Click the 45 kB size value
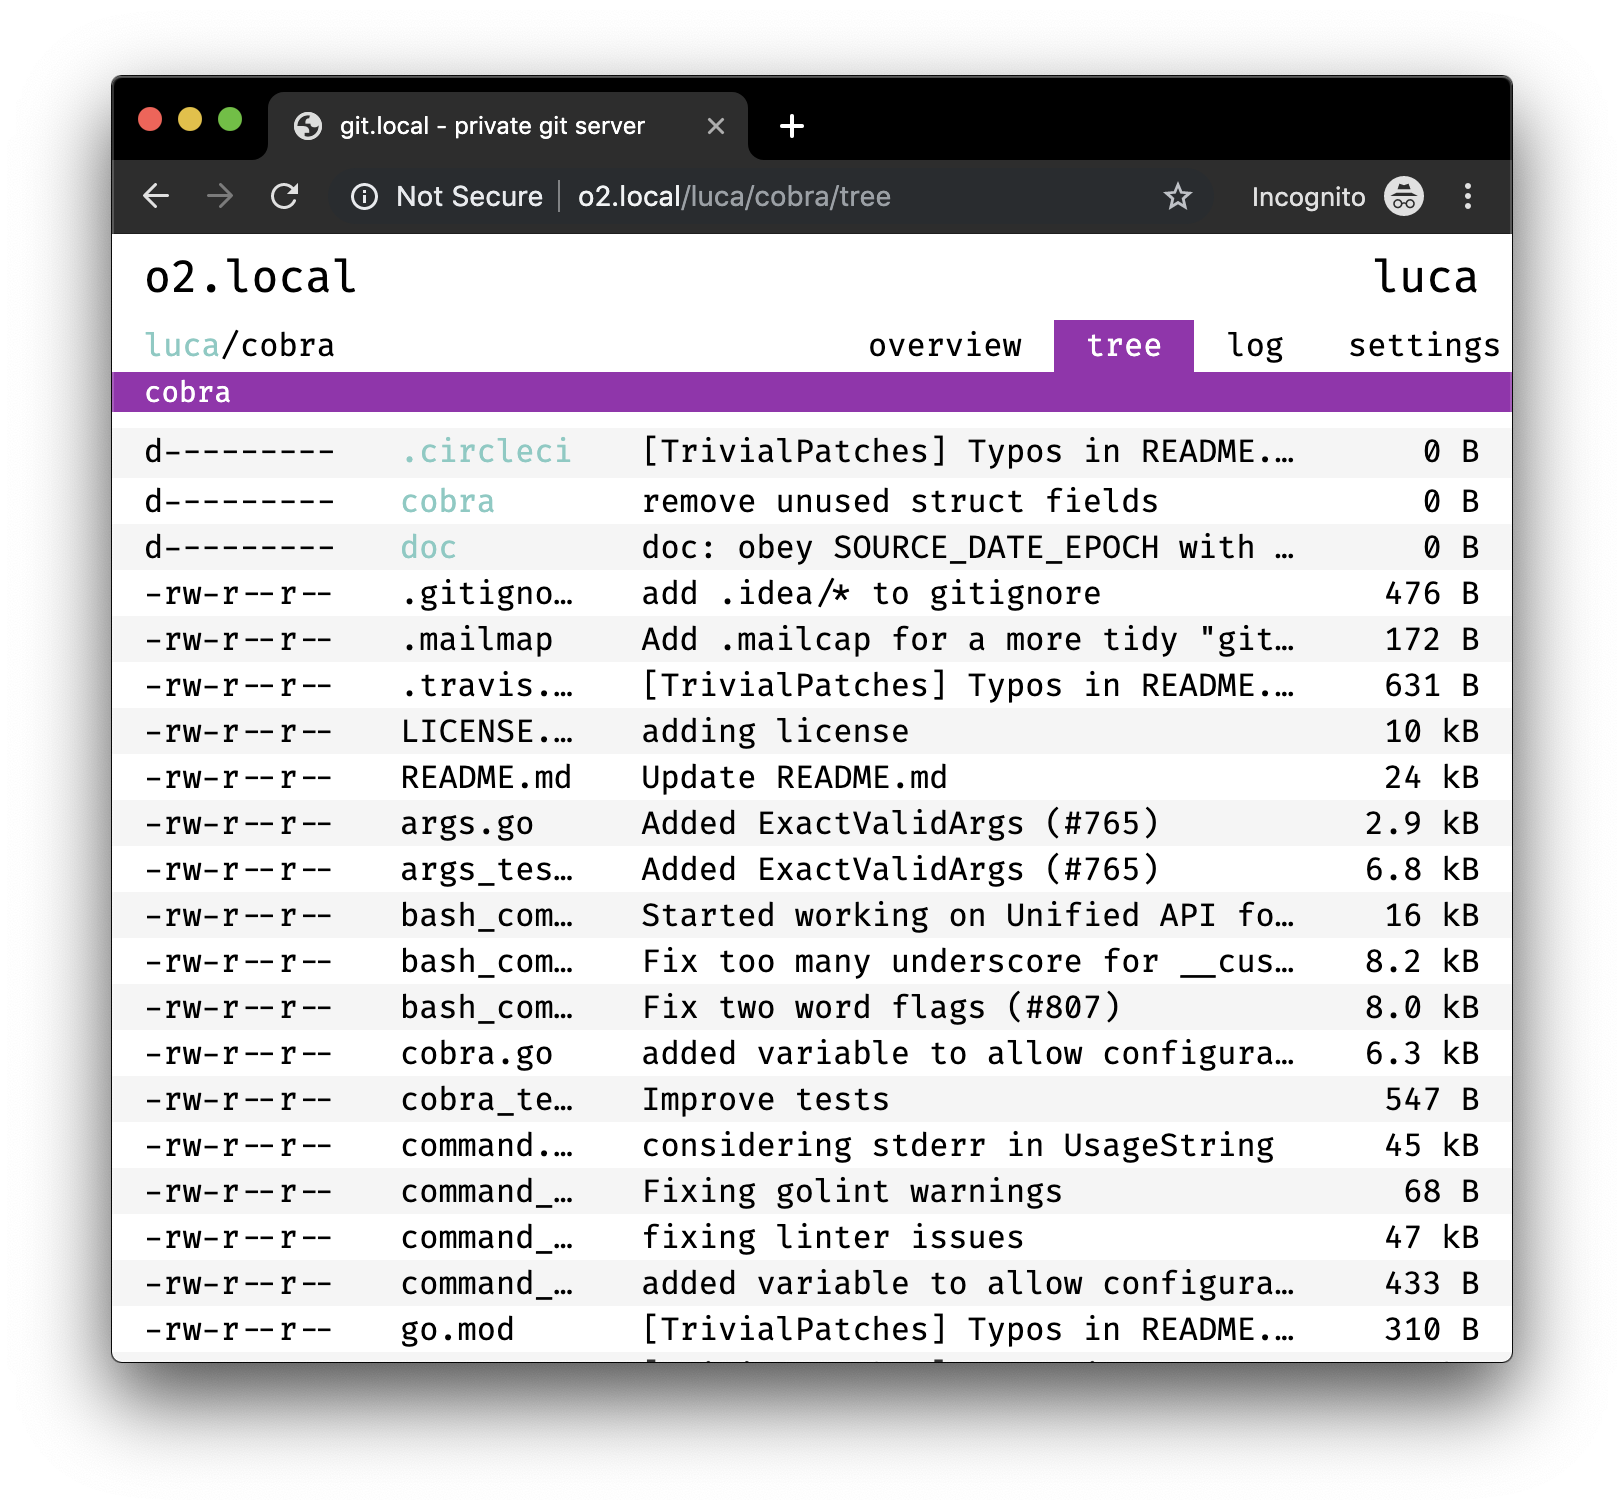1624x1510 pixels. (1432, 1146)
